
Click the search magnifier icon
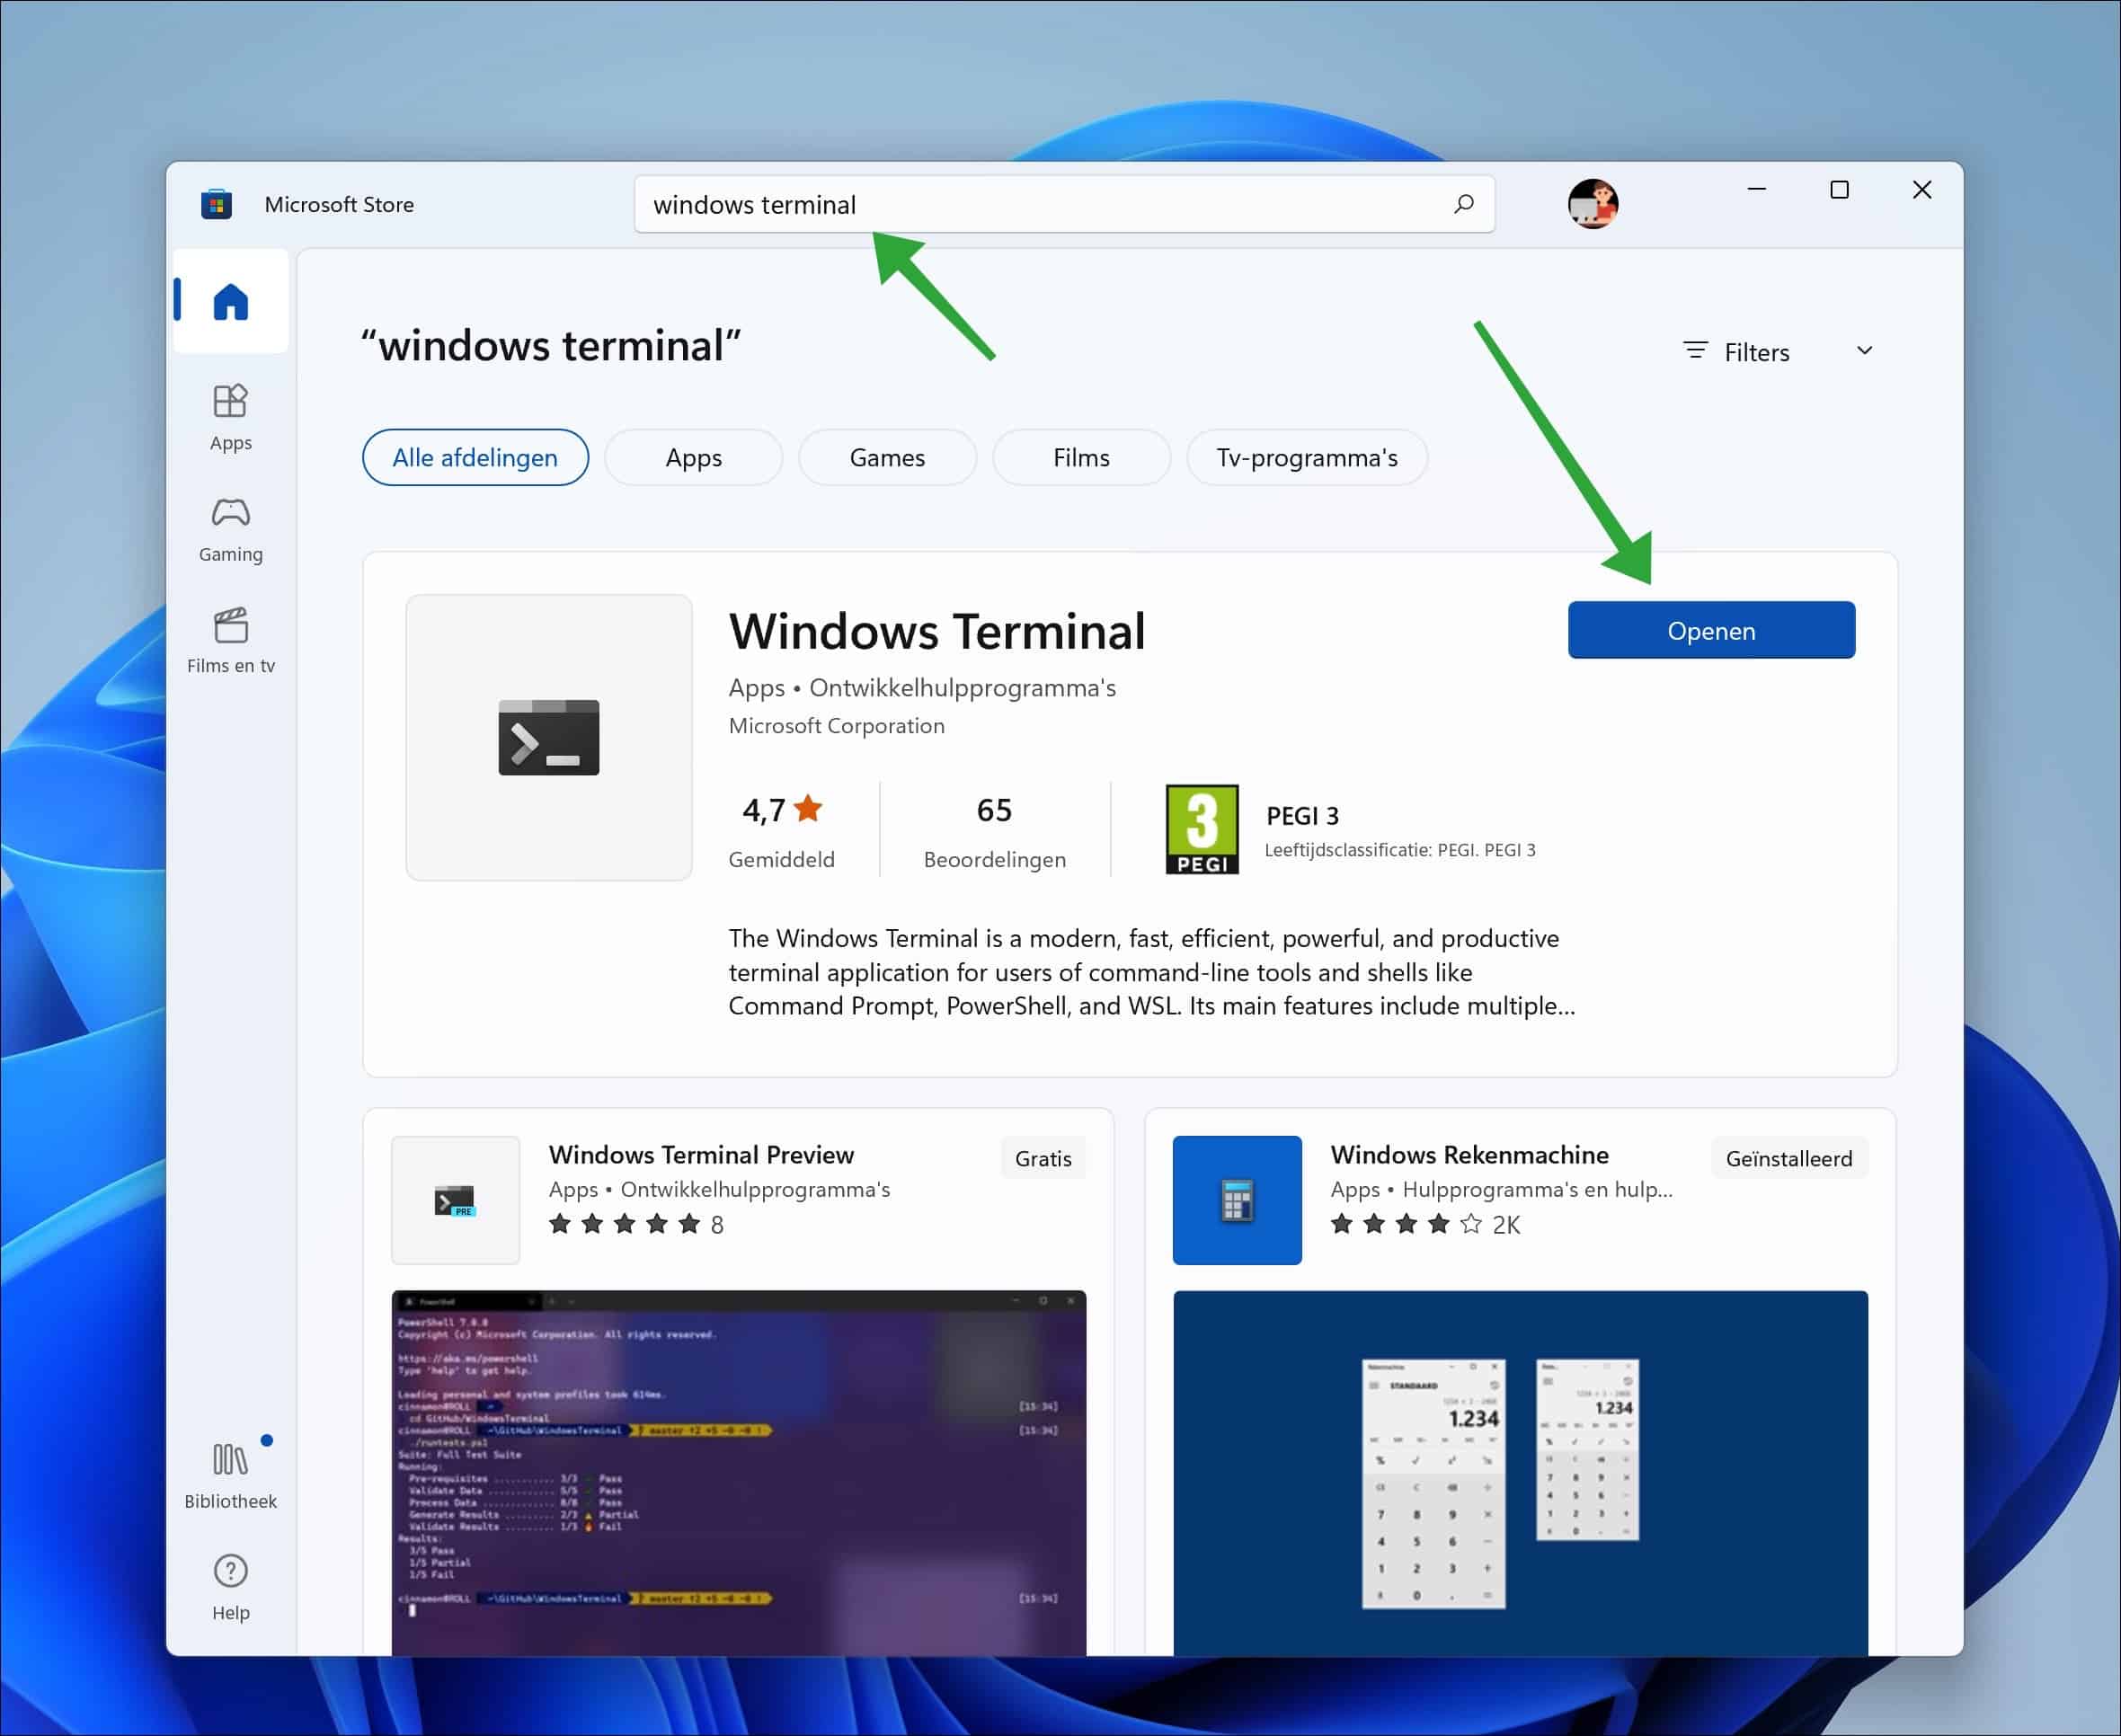click(x=1463, y=204)
